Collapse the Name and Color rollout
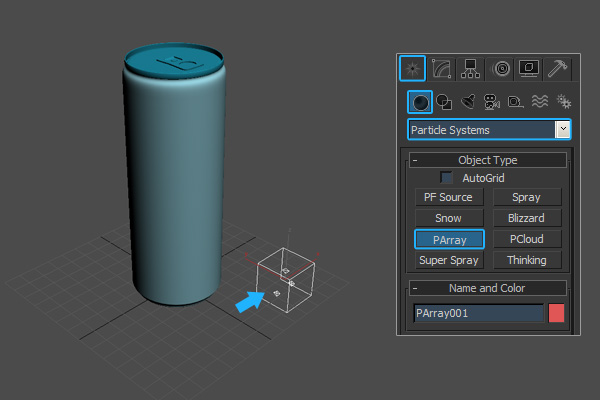 click(x=415, y=288)
